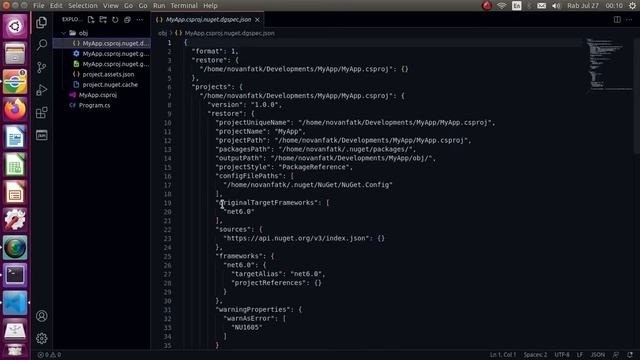The image size is (640, 360).
Task: Collapse the obj folder in Explorer
Action: (63, 33)
